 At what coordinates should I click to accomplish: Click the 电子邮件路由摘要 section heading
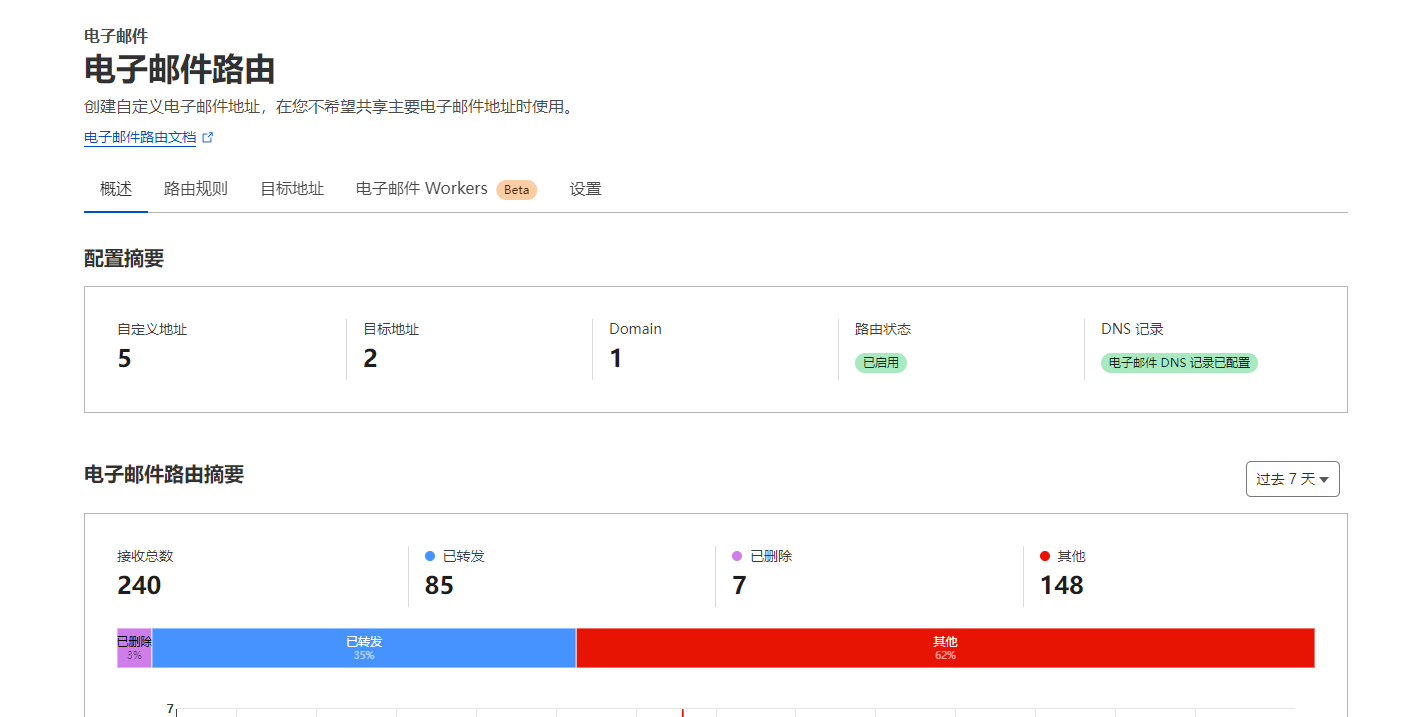click(164, 475)
